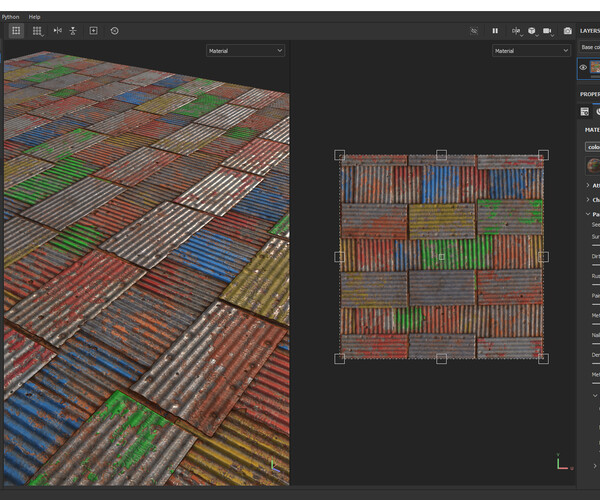Adjust the Dirt parameter slider

coord(596,265)
